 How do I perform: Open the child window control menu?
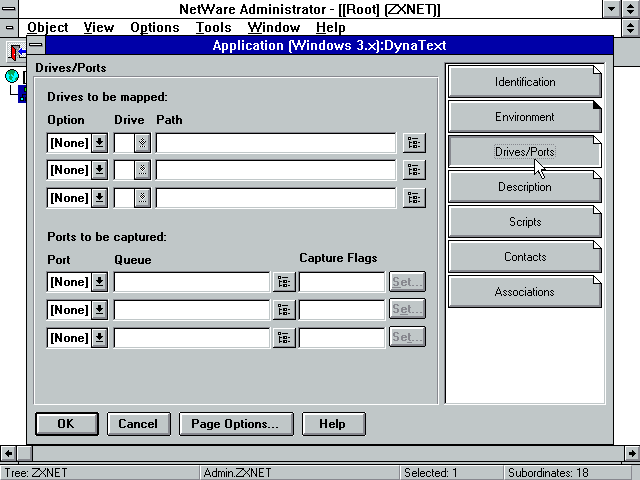[9, 27]
